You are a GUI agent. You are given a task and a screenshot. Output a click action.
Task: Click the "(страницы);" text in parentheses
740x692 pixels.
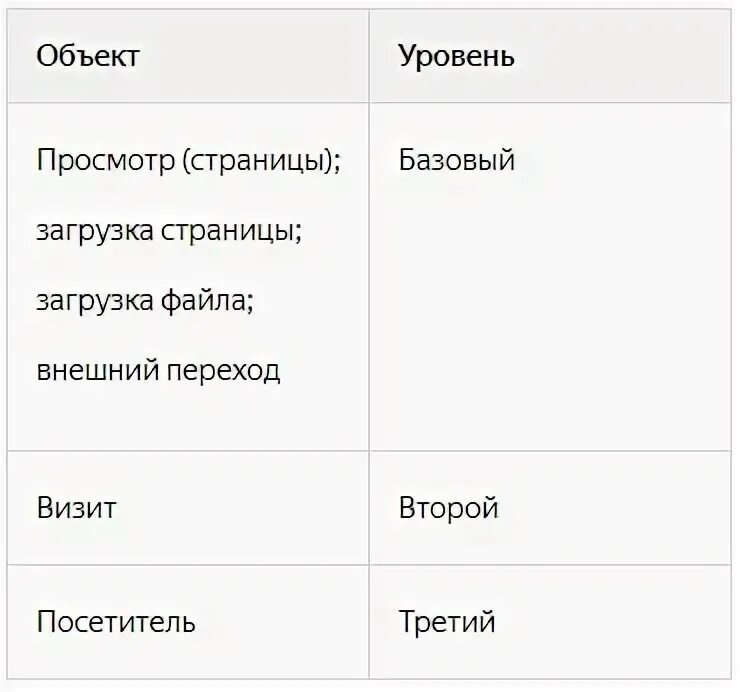tap(261, 160)
